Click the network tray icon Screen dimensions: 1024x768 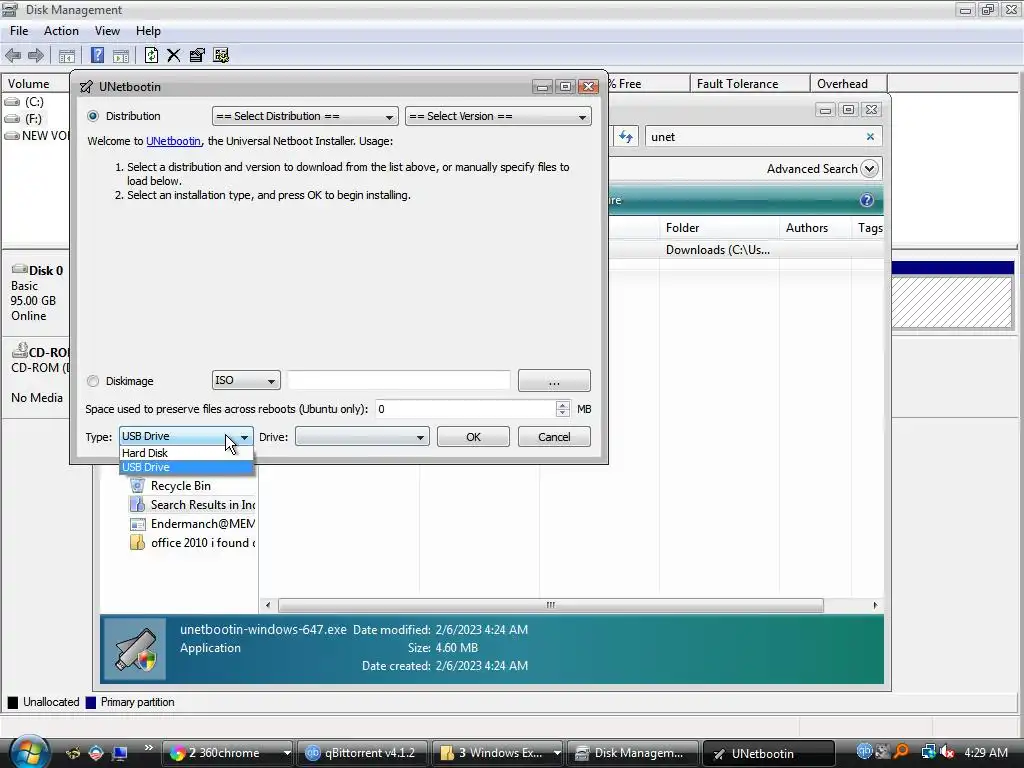point(929,752)
